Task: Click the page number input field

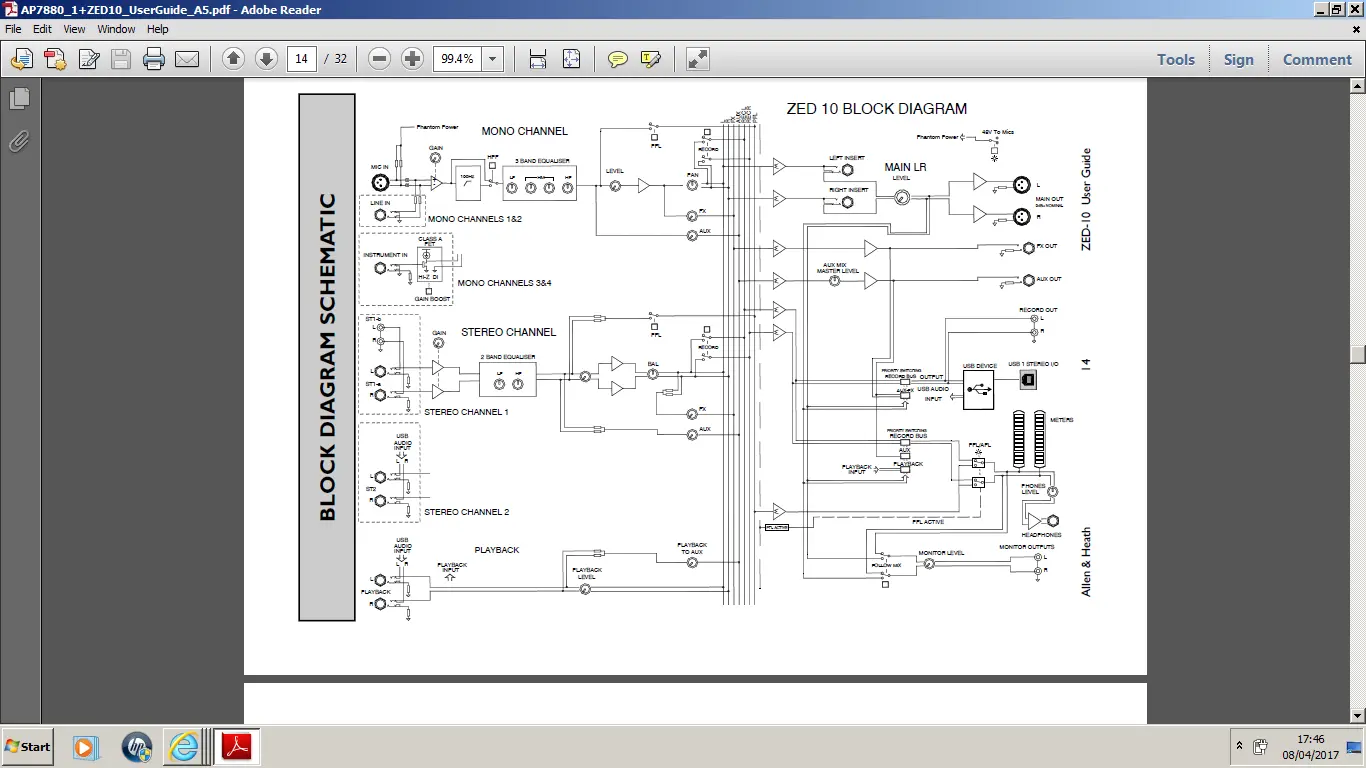Action: pyautogui.click(x=301, y=59)
